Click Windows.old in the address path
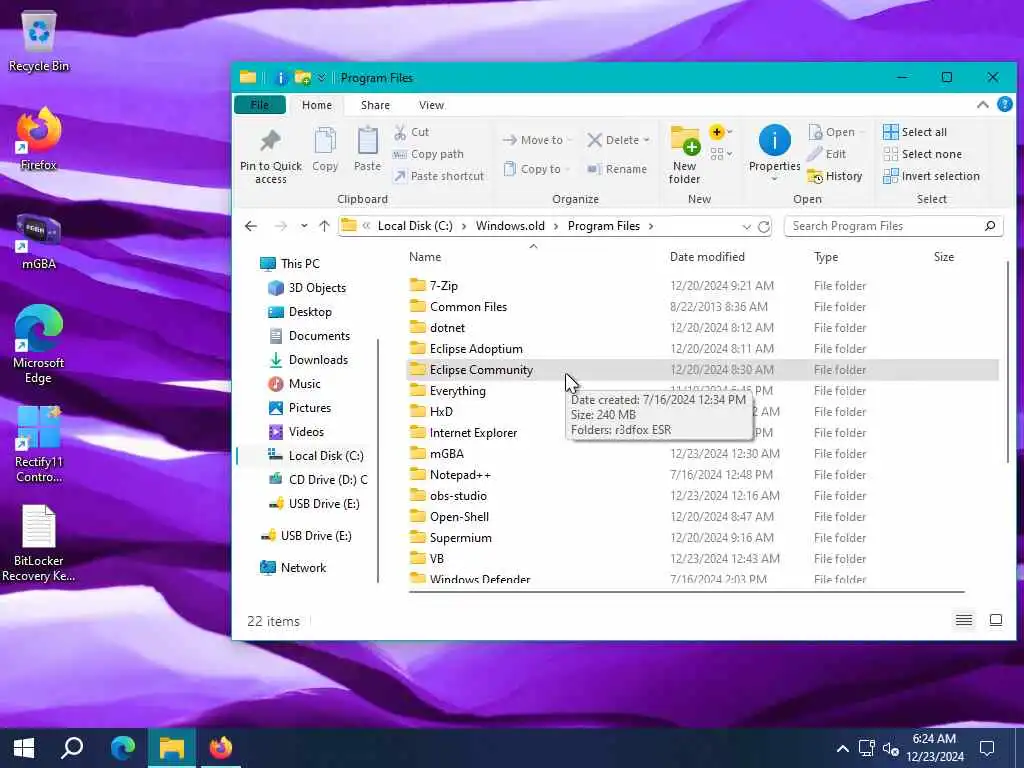The image size is (1024, 768). pyautogui.click(x=510, y=226)
